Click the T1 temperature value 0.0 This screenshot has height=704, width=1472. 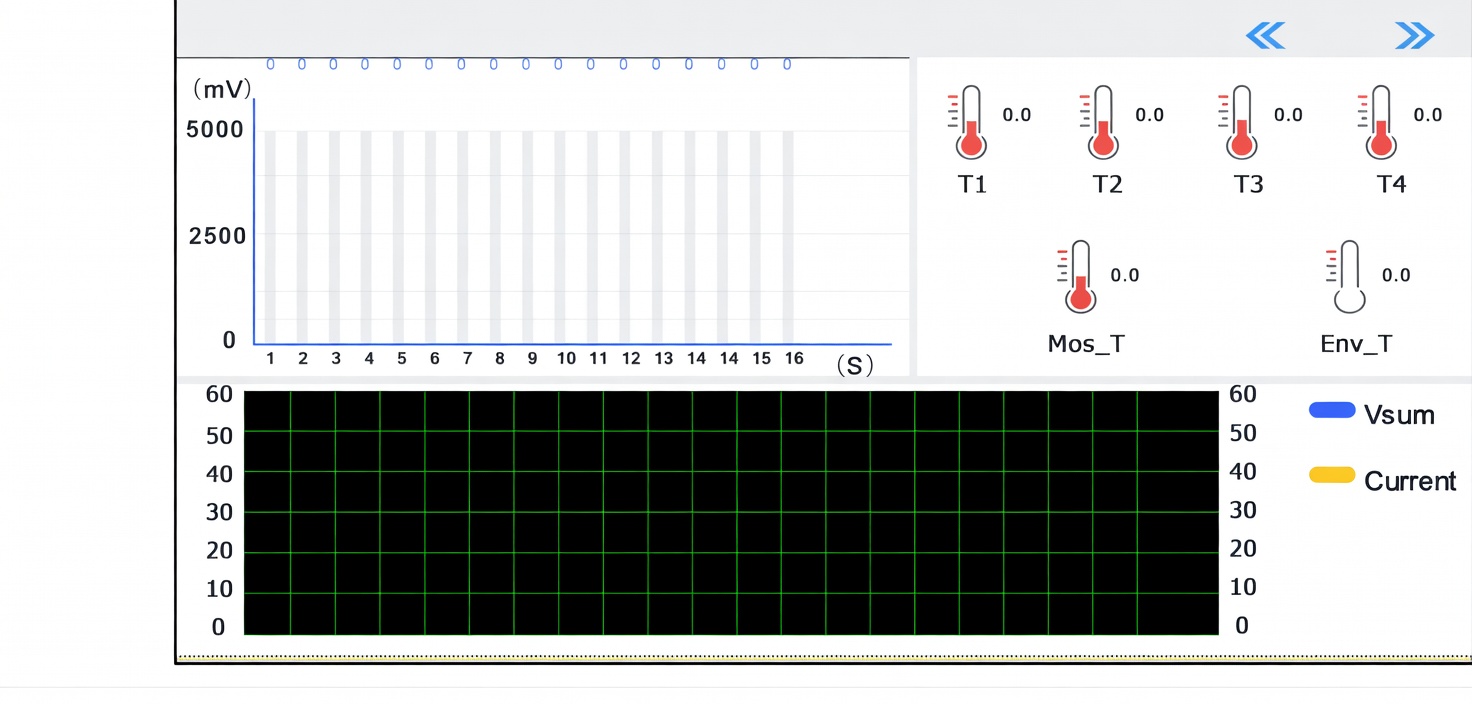click(x=1016, y=115)
